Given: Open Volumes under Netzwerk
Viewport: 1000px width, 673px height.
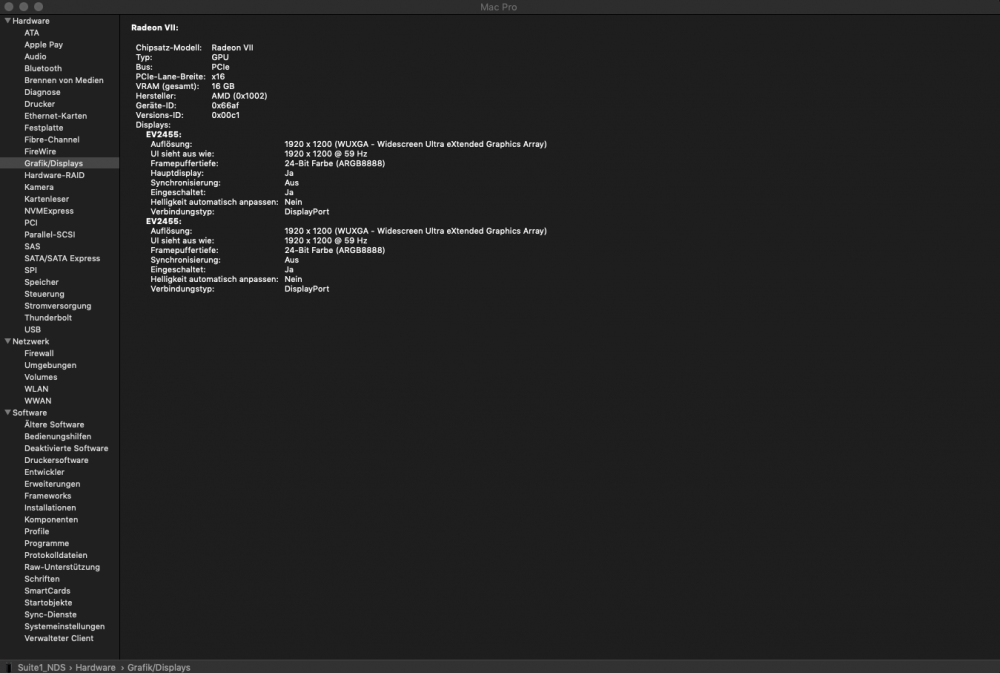Looking at the screenshot, I should click(x=41, y=377).
